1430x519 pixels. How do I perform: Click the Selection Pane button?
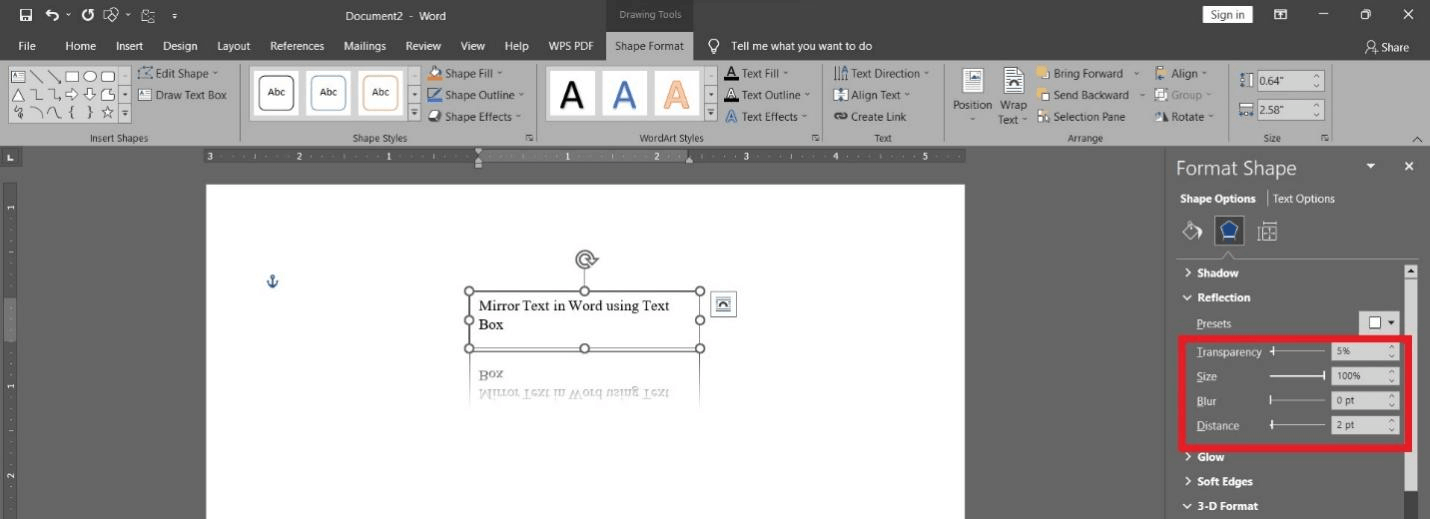click(x=1081, y=117)
